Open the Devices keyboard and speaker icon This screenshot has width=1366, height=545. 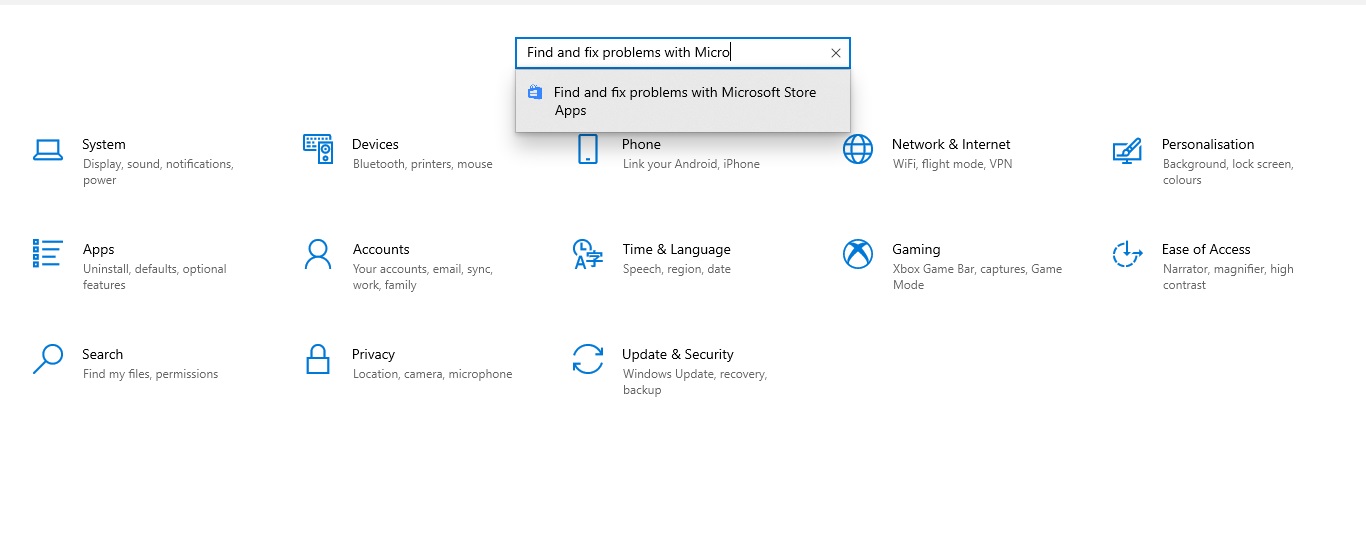[x=318, y=149]
